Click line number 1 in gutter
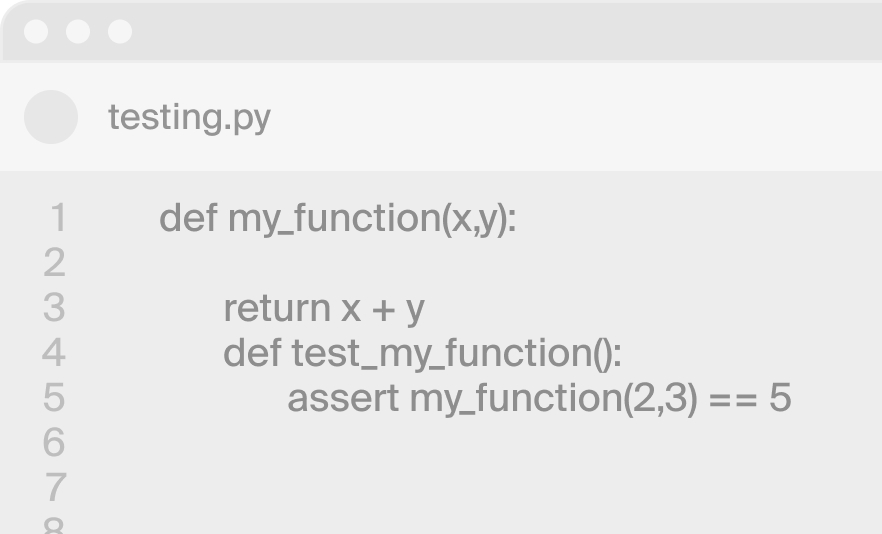 tap(58, 218)
